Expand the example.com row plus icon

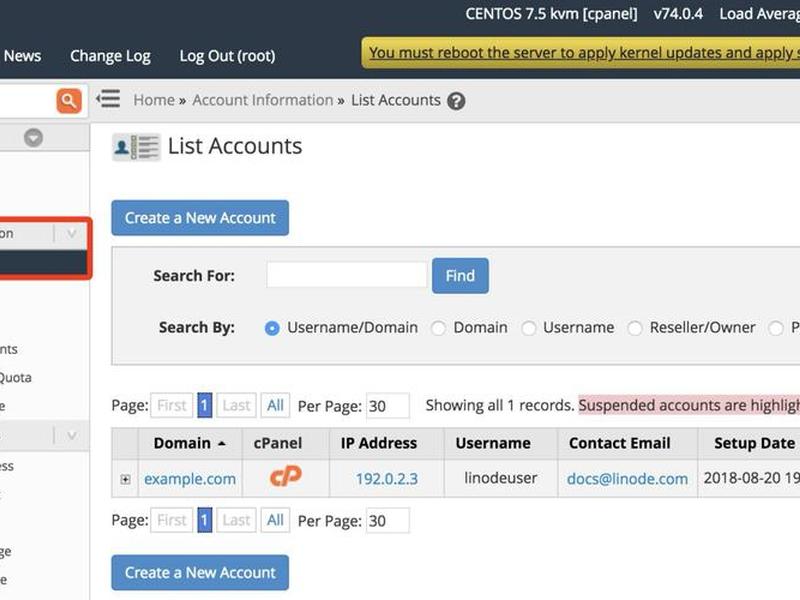(x=125, y=479)
